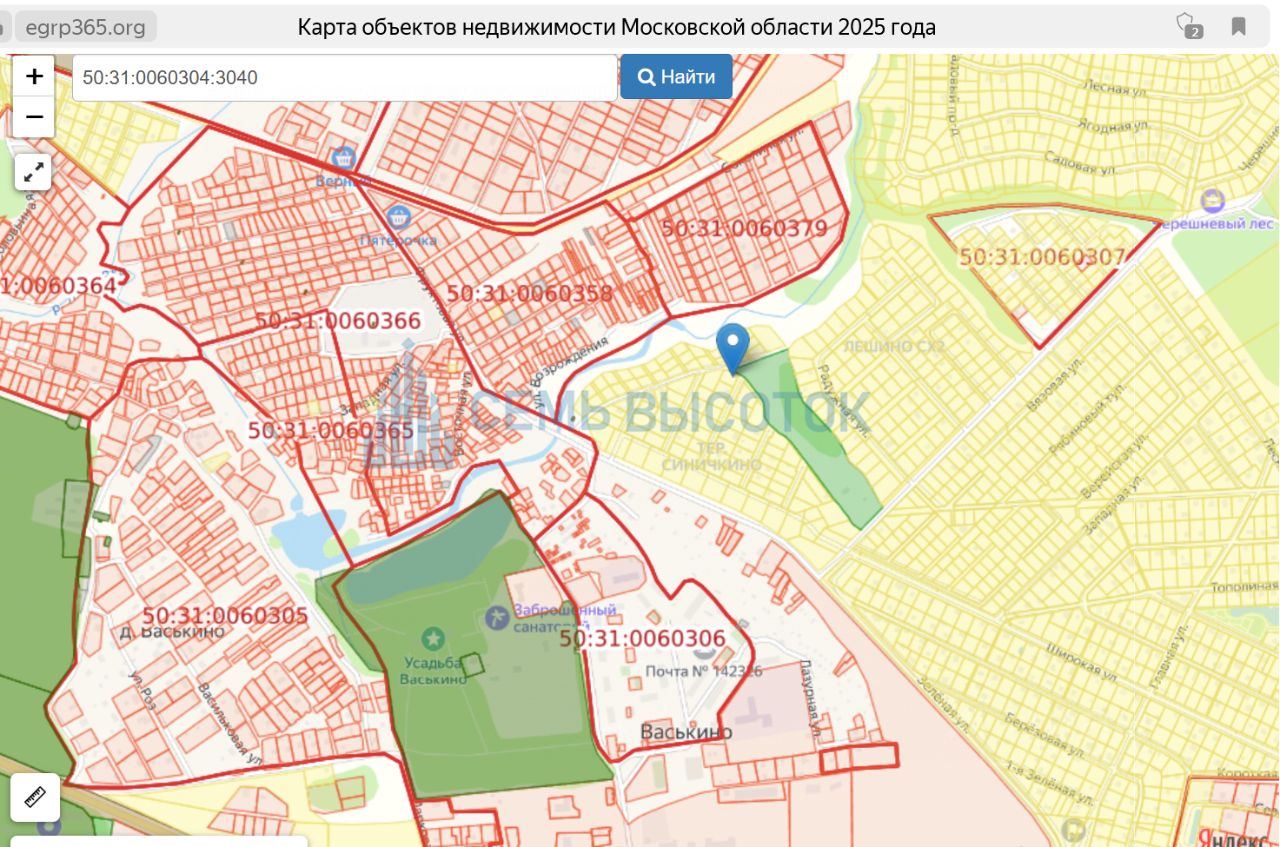
Task: Zoom out the map with the minus button
Action: 34,117
